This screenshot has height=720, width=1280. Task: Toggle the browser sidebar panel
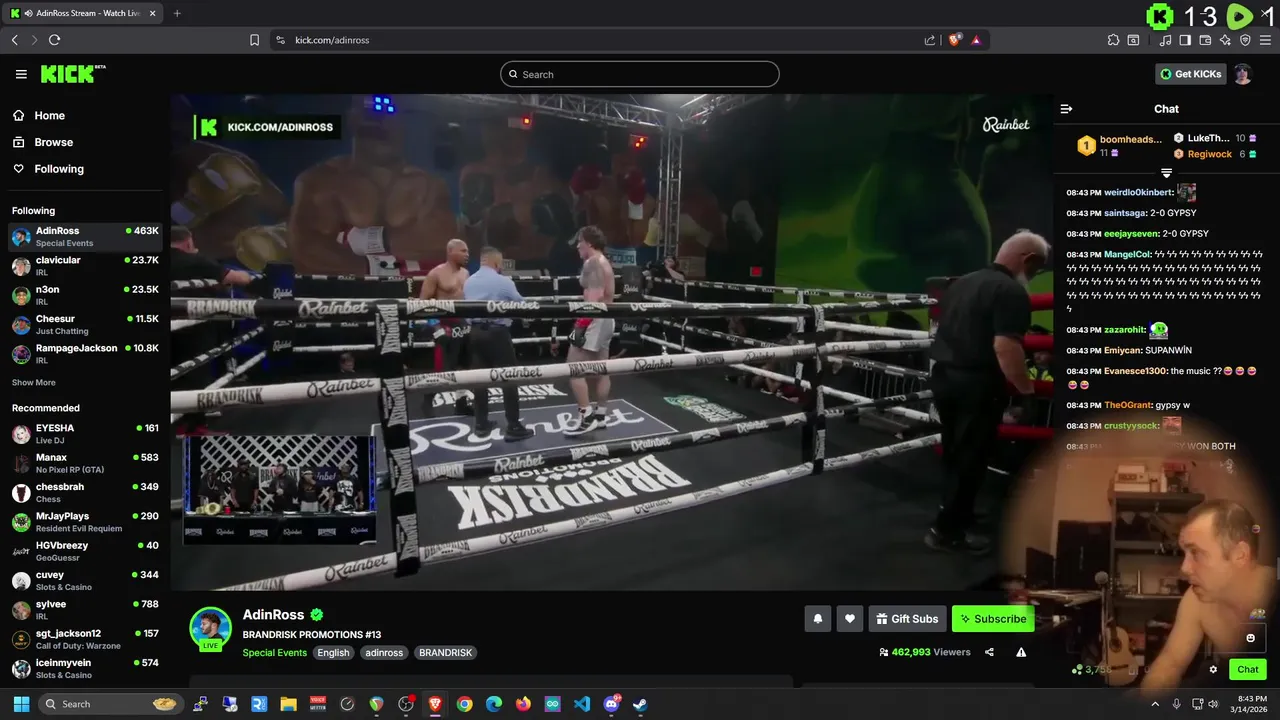[1185, 40]
